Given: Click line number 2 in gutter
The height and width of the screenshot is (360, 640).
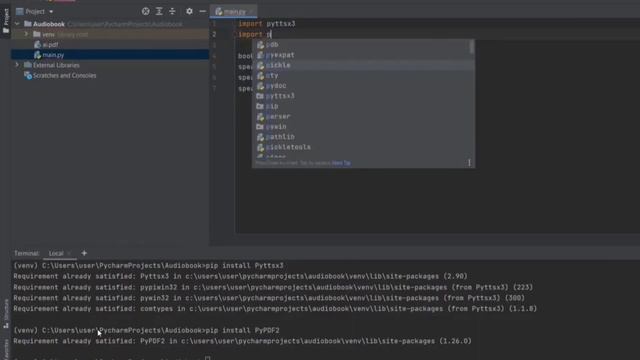Looking at the screenshot, I should tap(214, 34).
